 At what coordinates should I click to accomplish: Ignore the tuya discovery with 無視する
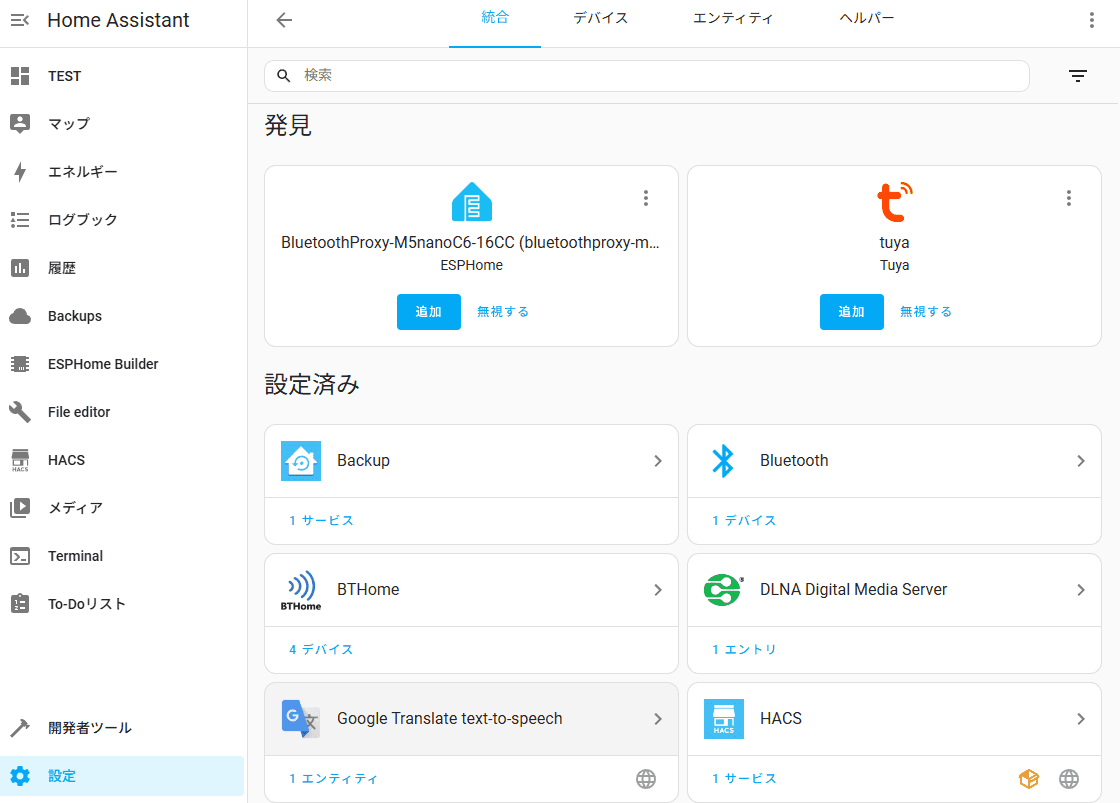[x=926, y=311]
